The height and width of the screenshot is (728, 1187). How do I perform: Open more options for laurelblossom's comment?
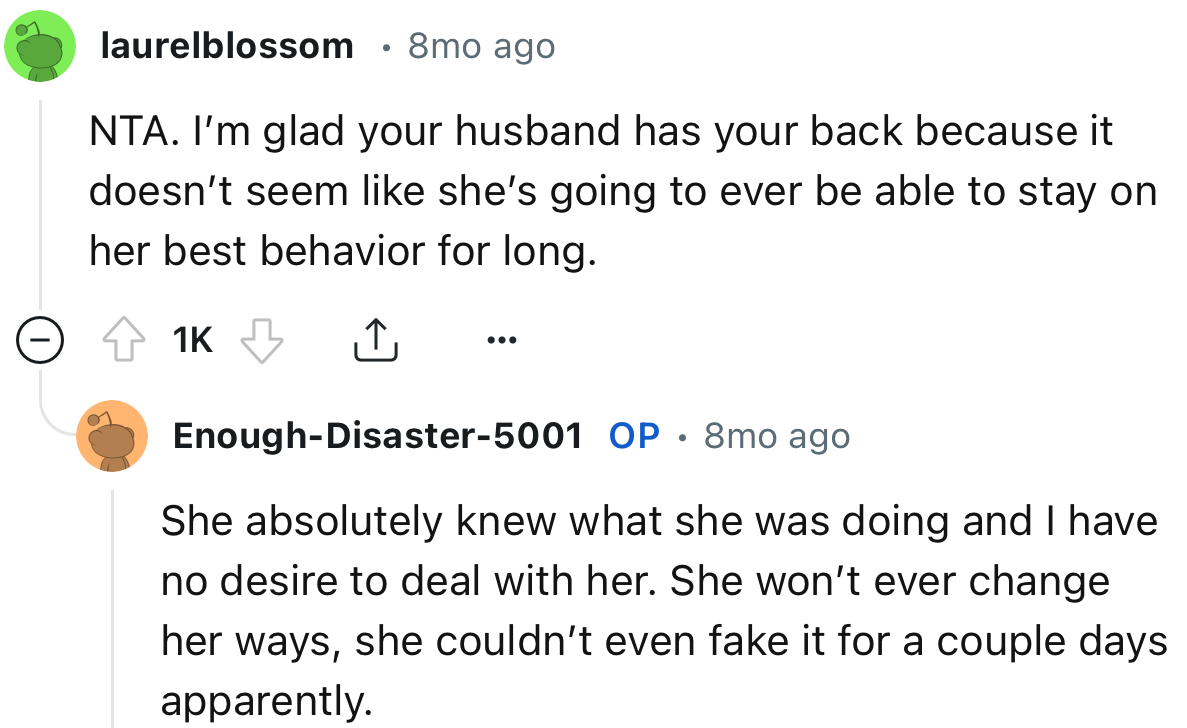501,340
